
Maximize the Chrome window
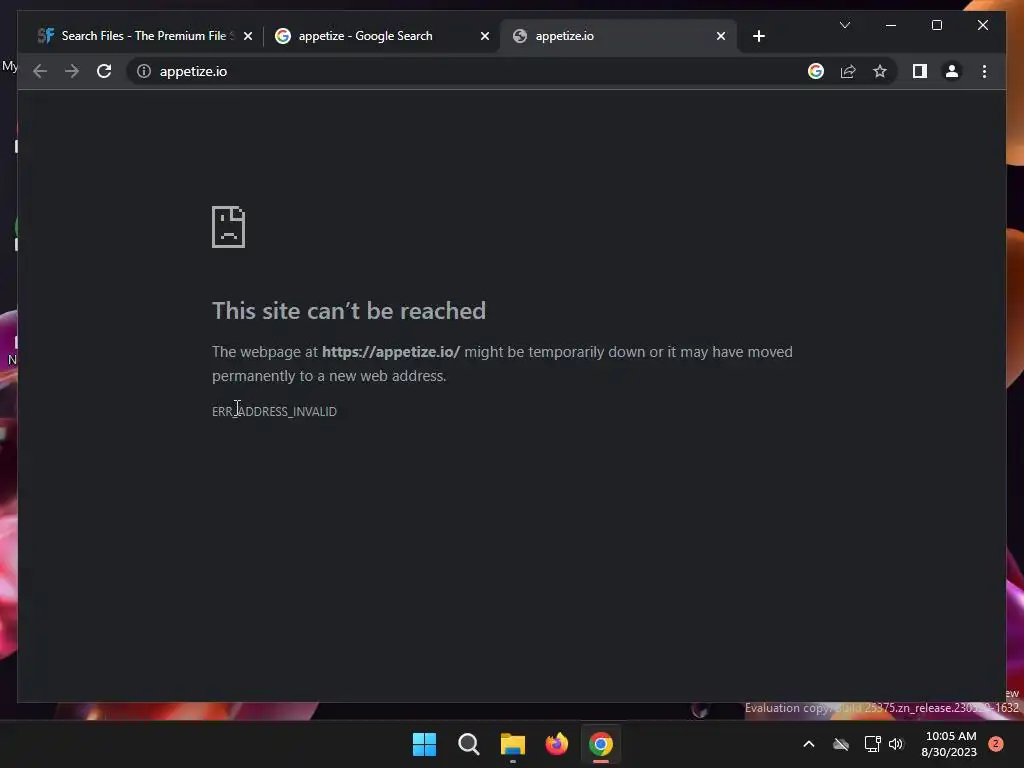tap(936, 25)
